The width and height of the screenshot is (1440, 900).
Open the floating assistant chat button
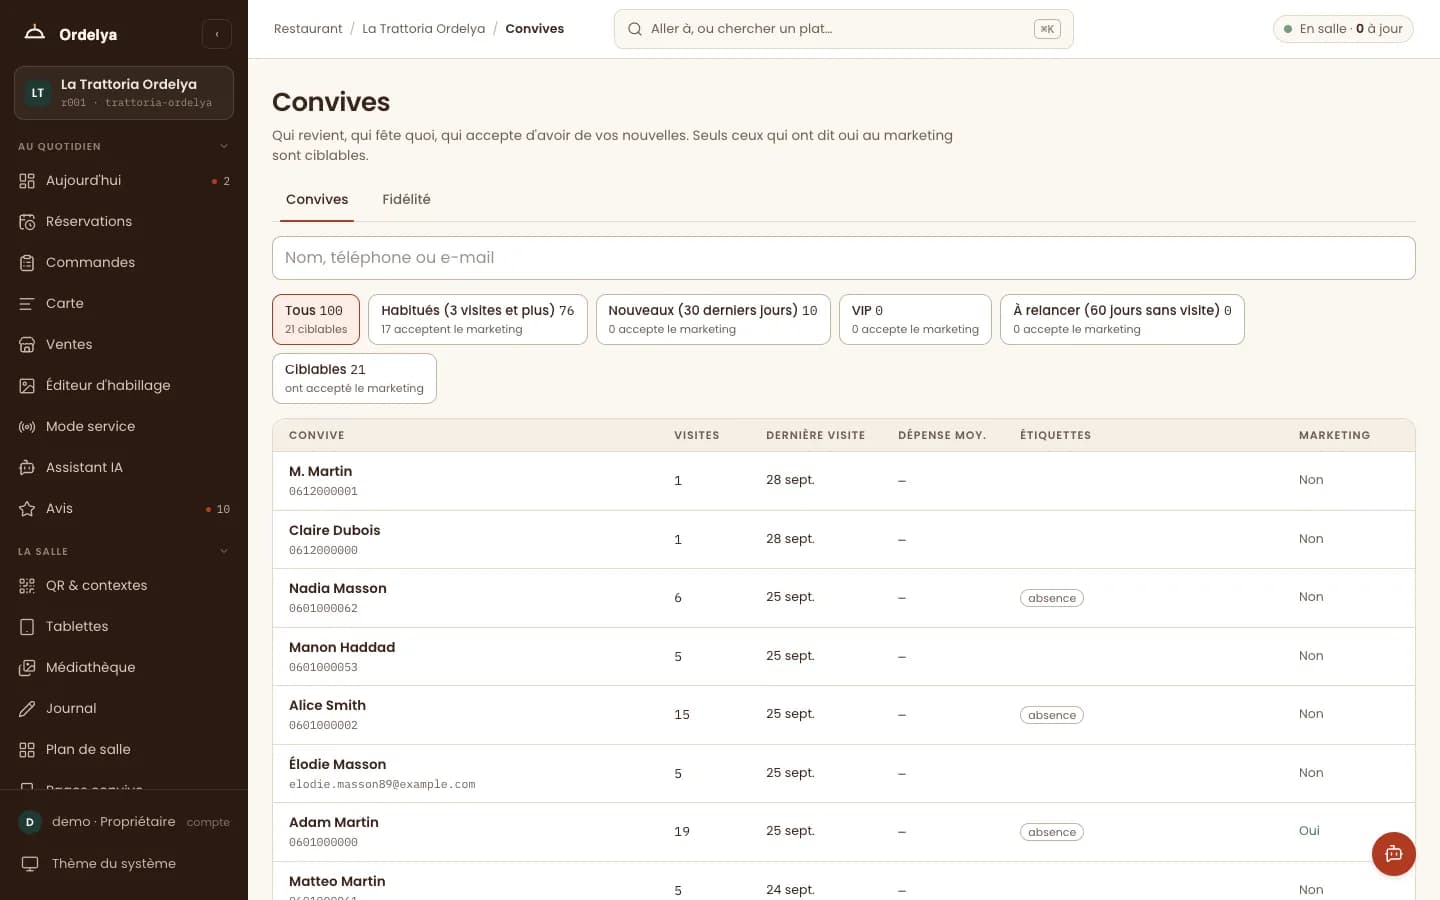pos(1394,854)
